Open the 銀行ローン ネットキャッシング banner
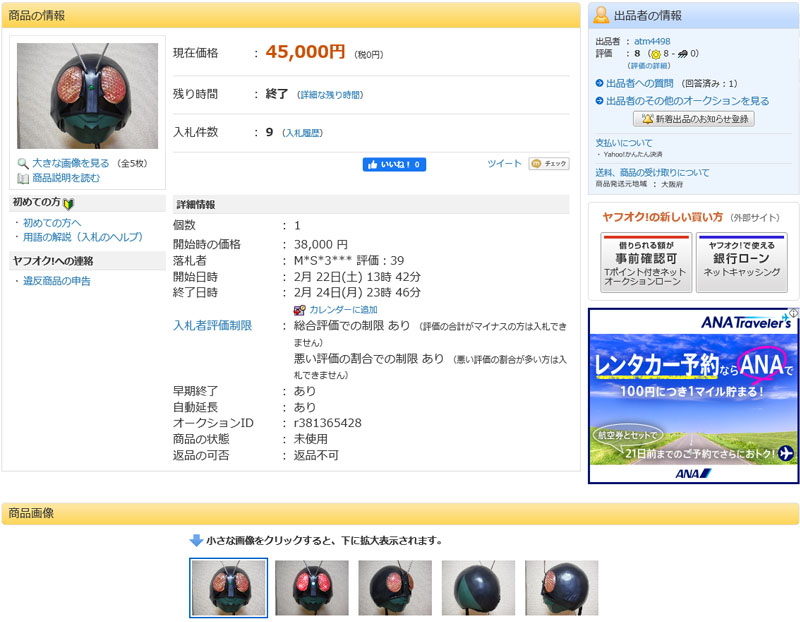The image size is (800, 622). (742, 262)
